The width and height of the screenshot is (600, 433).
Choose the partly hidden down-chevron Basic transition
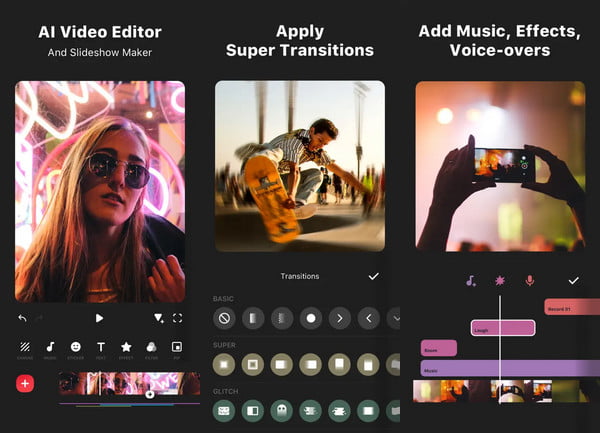394,318
